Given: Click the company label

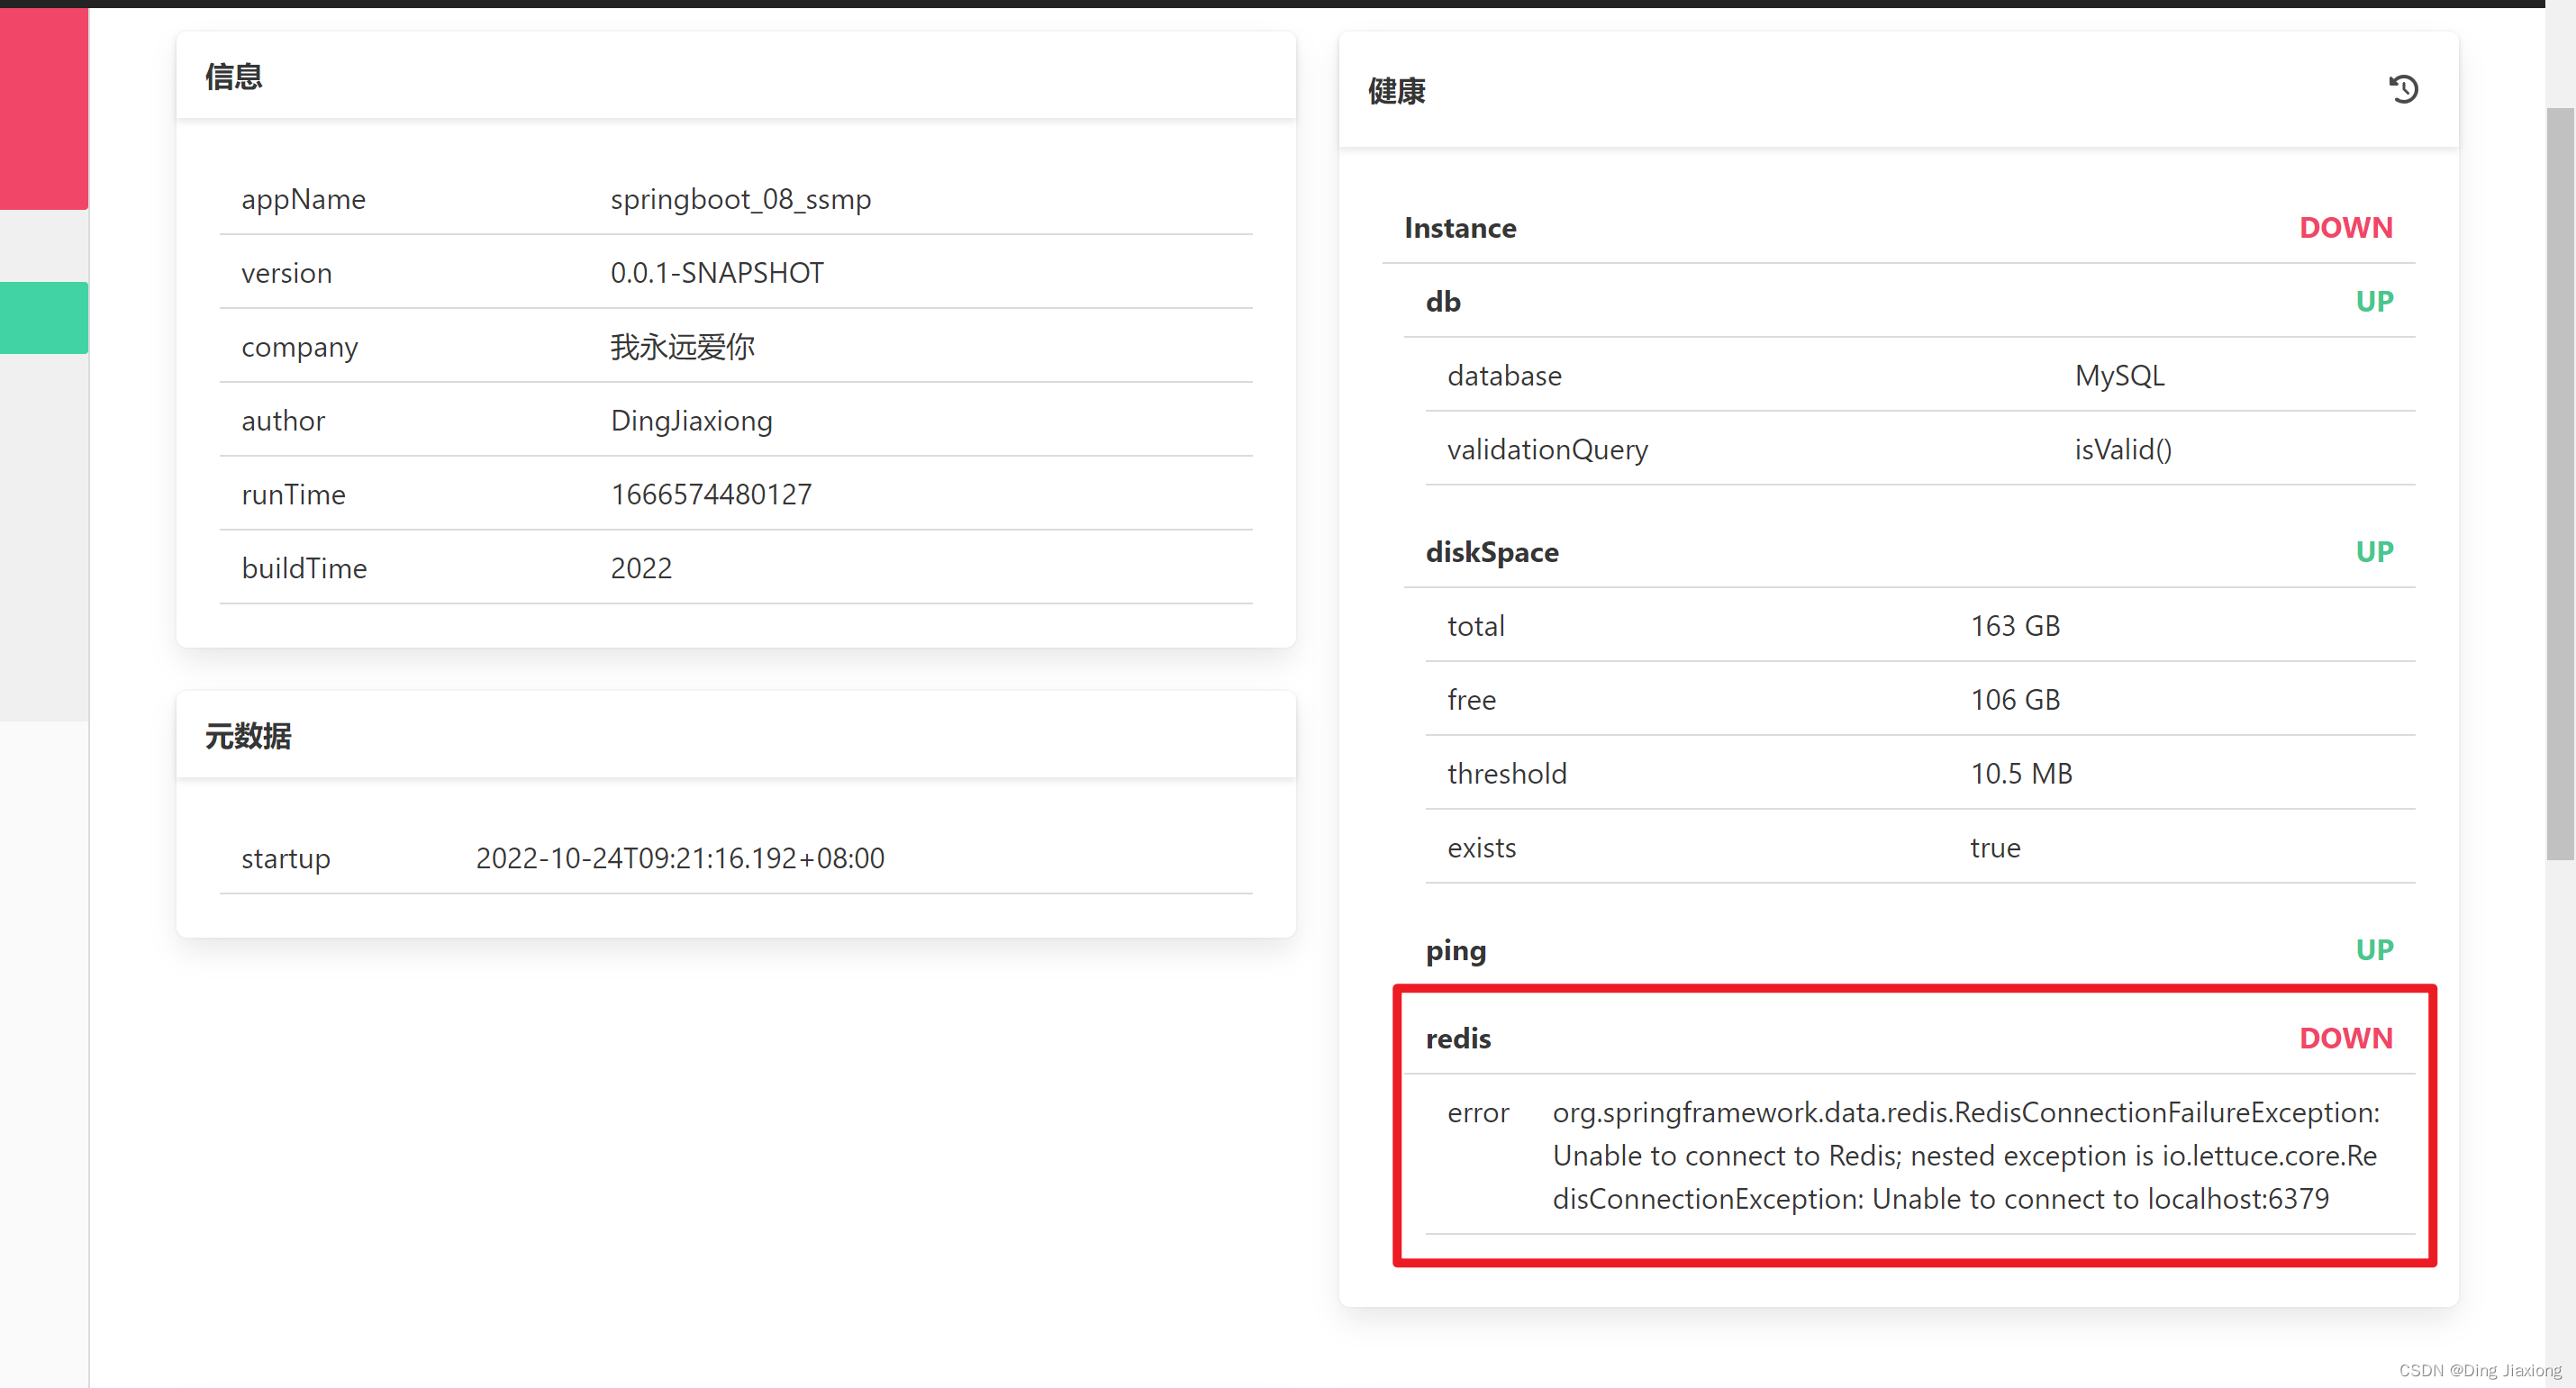Looking at the screenshot, I should (x=299, y=347).
